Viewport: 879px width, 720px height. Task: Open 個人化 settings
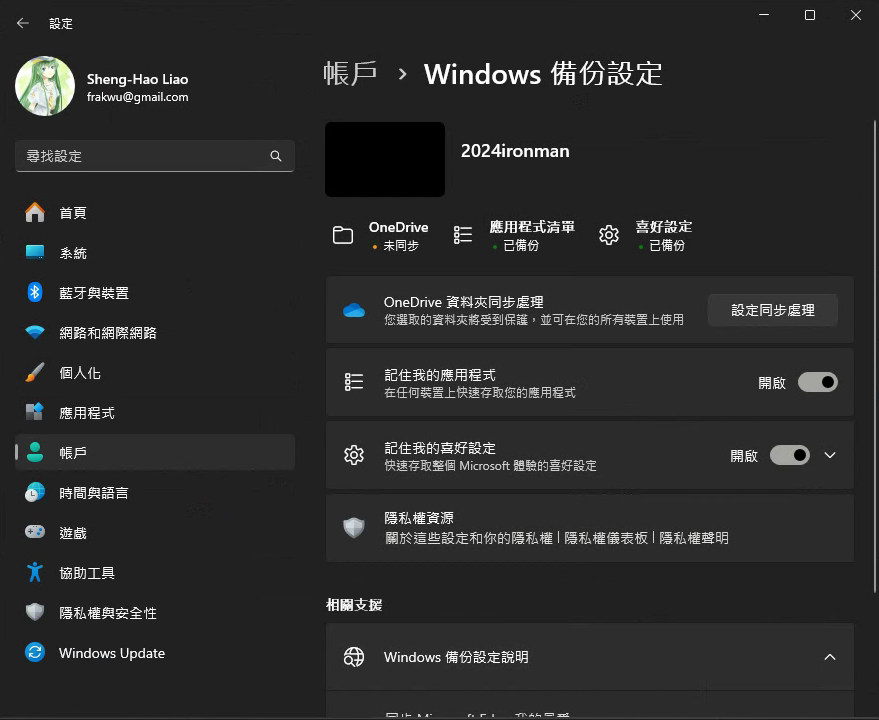[x=155, y=372]
